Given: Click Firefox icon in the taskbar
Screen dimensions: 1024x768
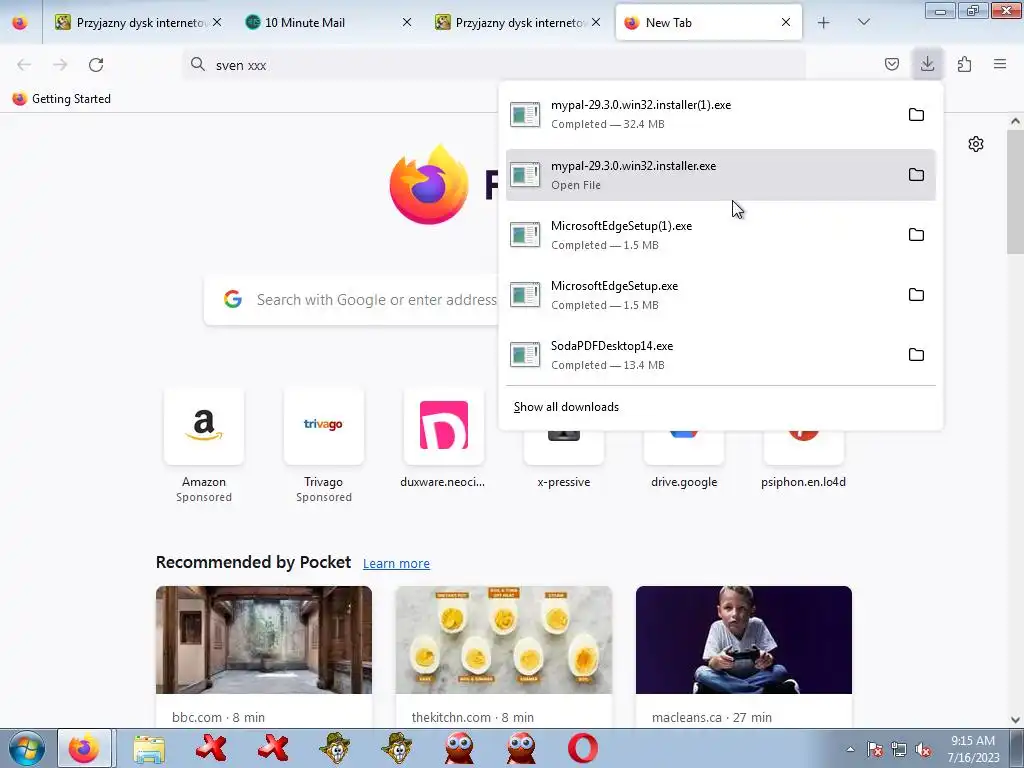Looking at the screenshot, I should pyautogui.click(x=85, y=748).
